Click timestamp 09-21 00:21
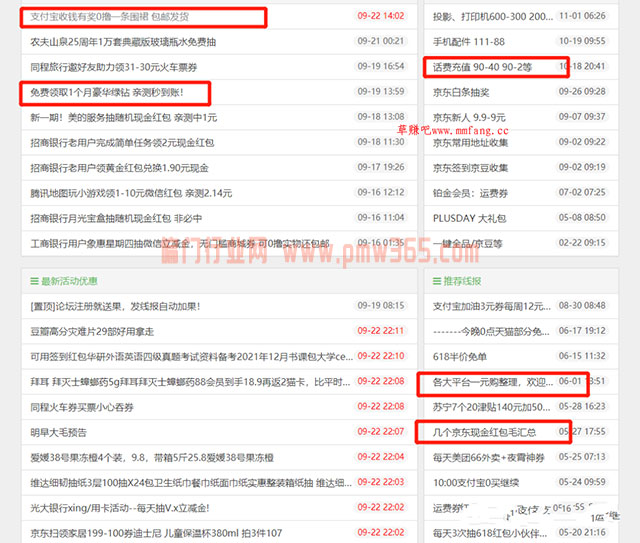 coord(381,41)
